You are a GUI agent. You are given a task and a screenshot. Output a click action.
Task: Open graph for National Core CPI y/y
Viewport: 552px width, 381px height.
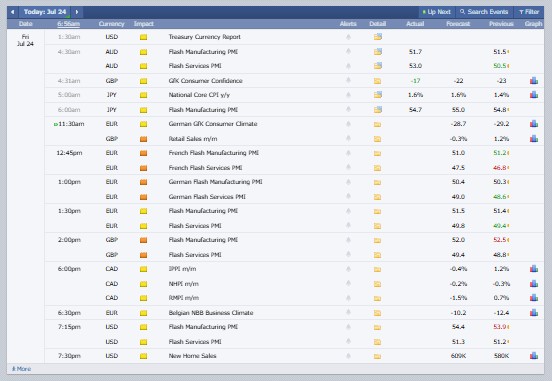click(x=534, y=94)
